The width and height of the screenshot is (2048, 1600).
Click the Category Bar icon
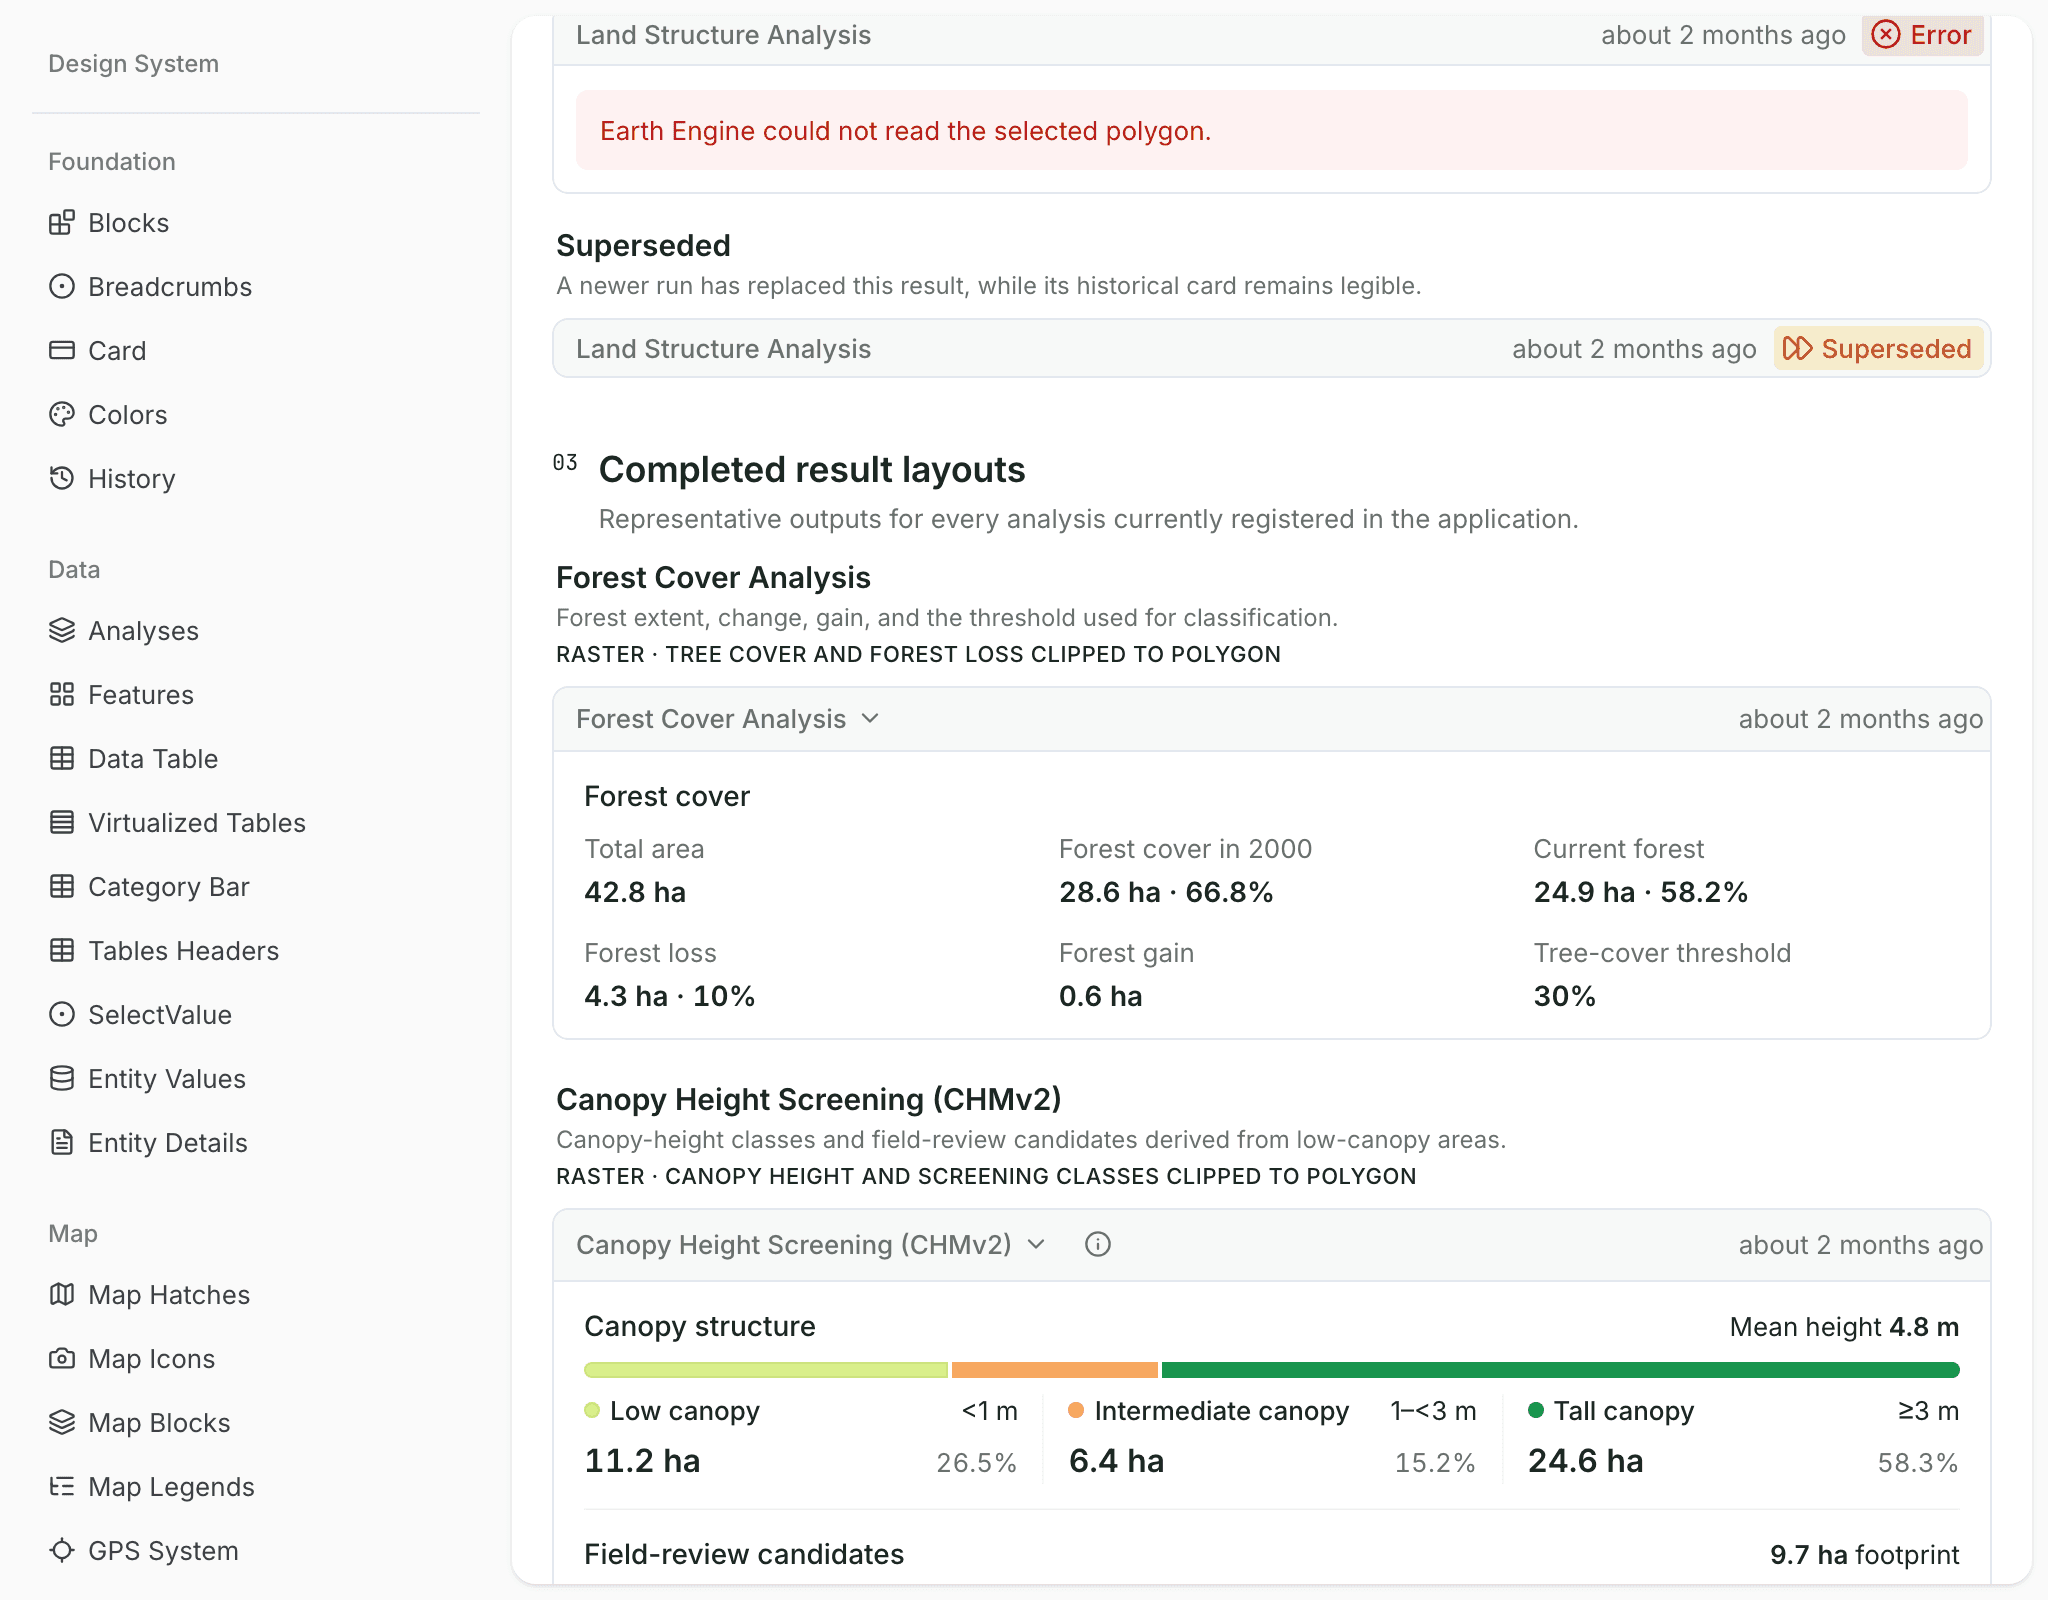[x=62, y=887]
